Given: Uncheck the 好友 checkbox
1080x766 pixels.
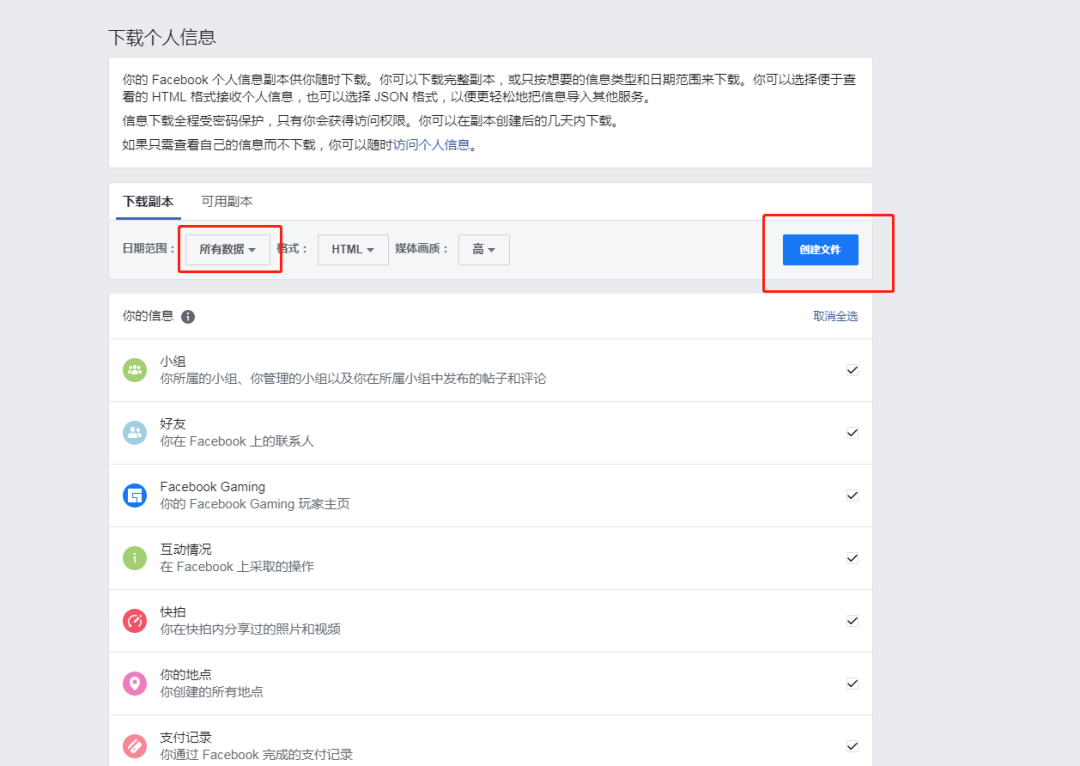Looking at the screenshot, I should tap(852, 432).
